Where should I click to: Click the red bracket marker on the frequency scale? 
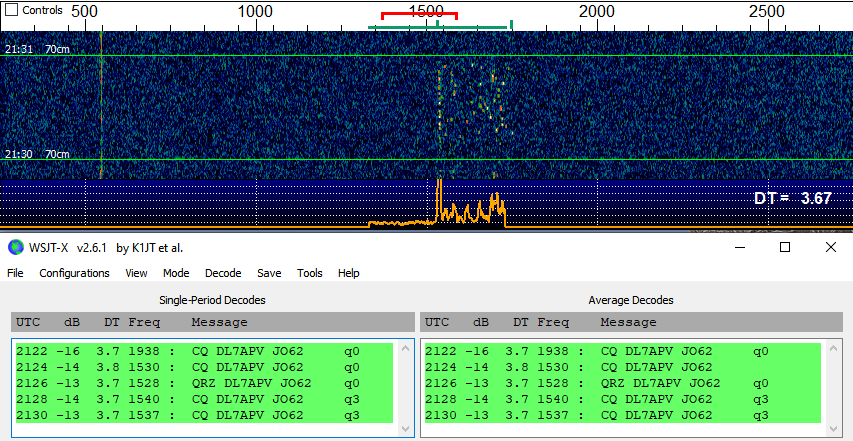[419, 15]
